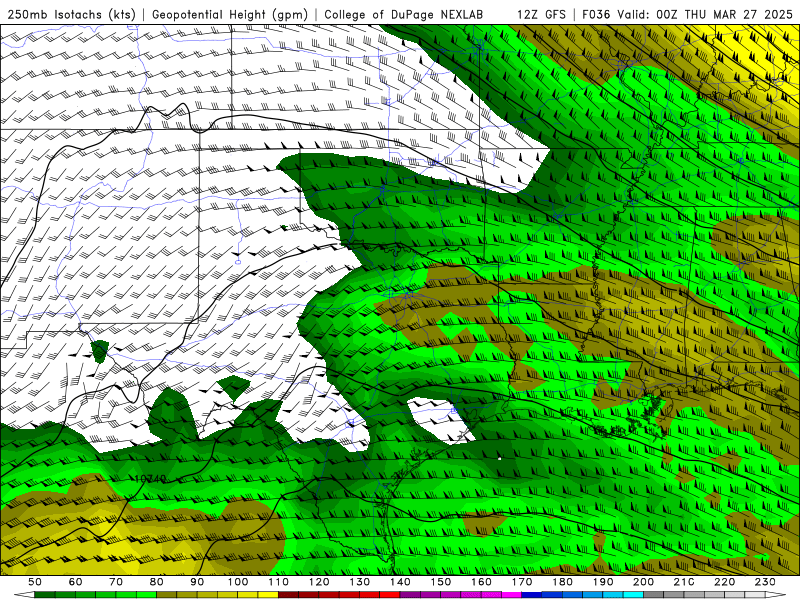Click the 80 value on the color scale
Viewport: 800px width, 600px height.
click(x=157, y=582)
